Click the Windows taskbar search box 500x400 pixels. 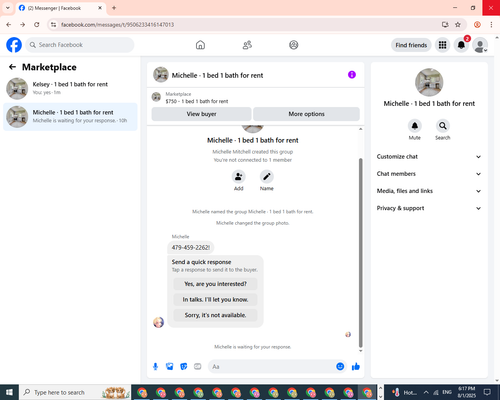75,392
